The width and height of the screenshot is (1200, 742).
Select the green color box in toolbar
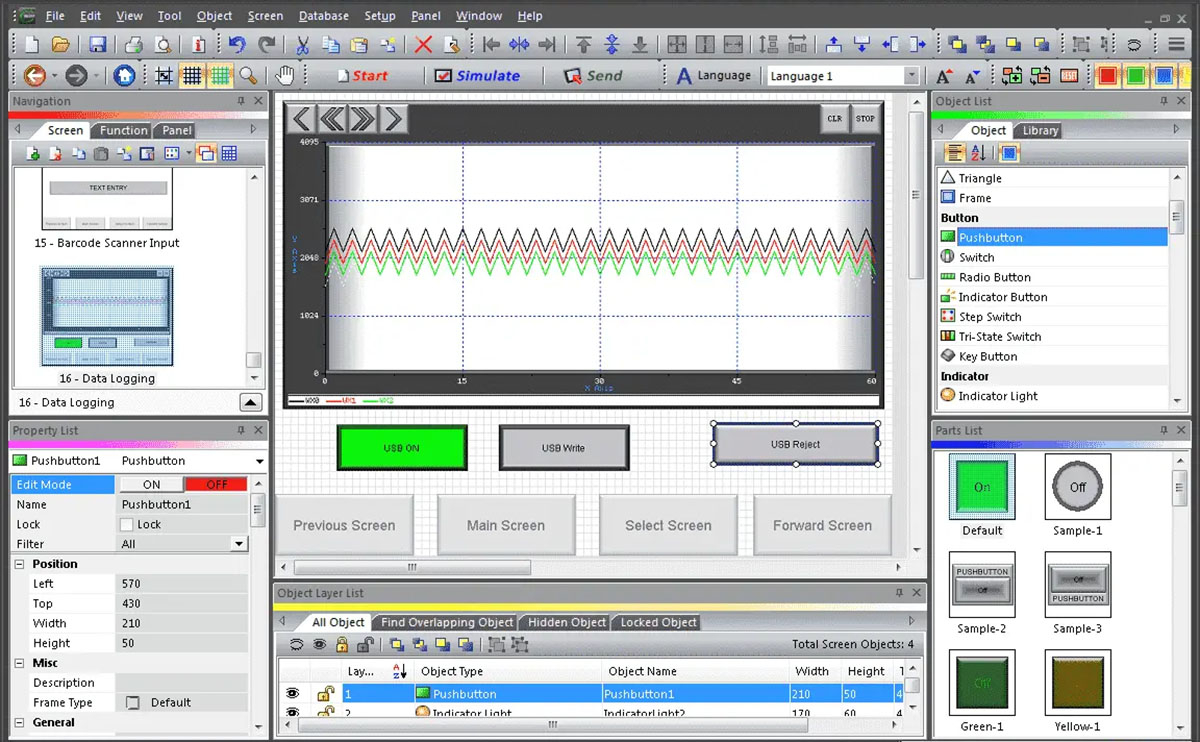1135,76
